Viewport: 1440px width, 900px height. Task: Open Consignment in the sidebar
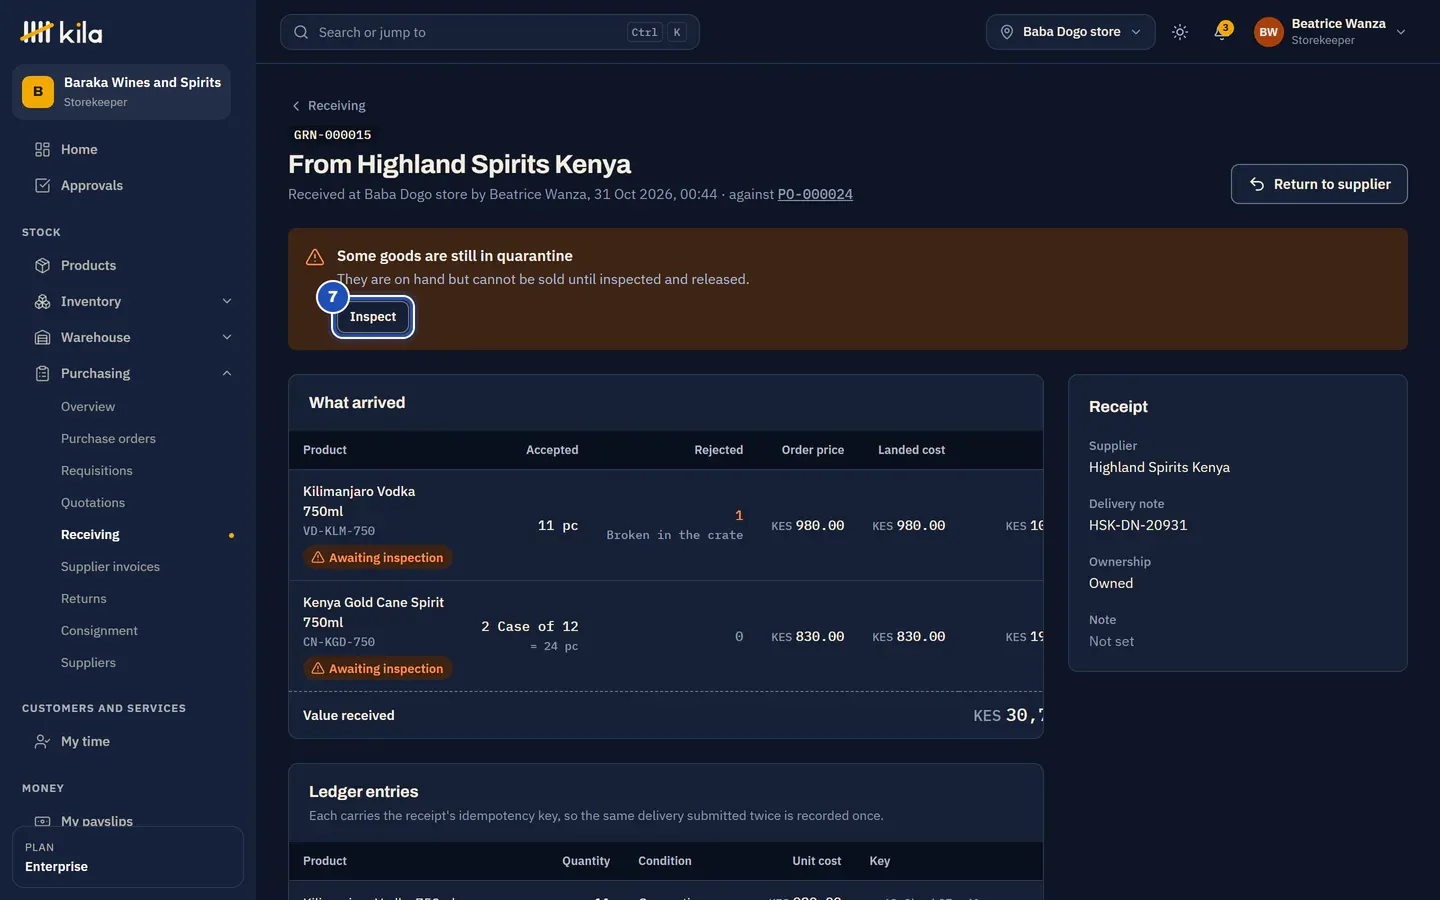[99, 631]
